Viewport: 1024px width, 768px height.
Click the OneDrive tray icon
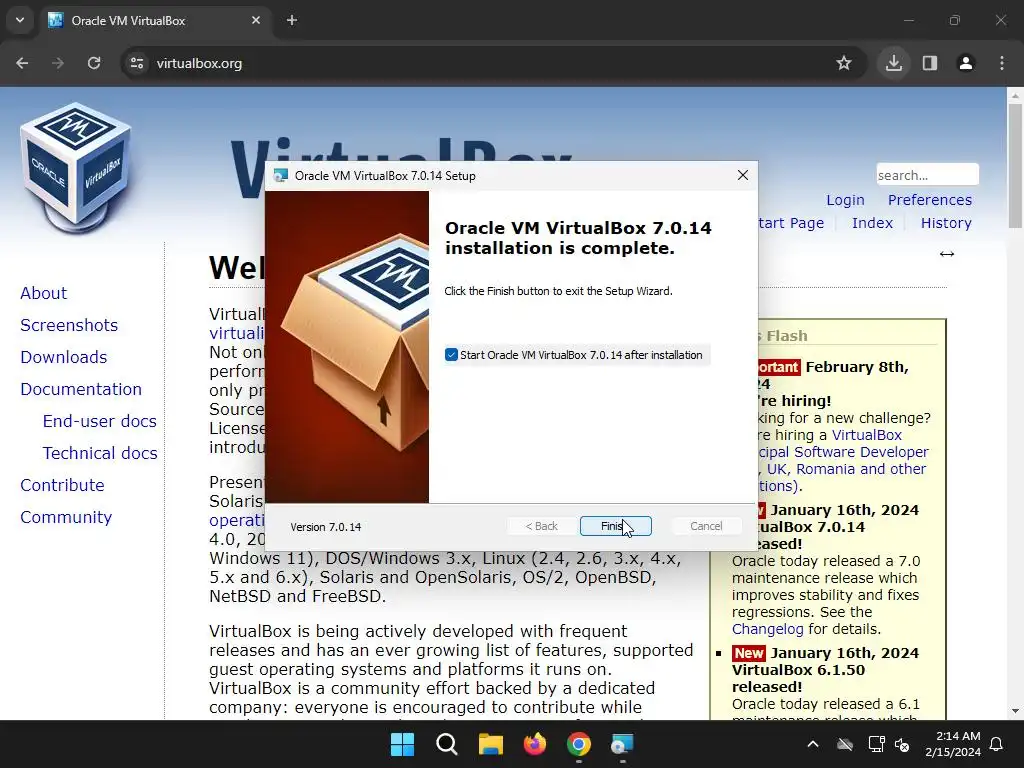tap(845, 744)
